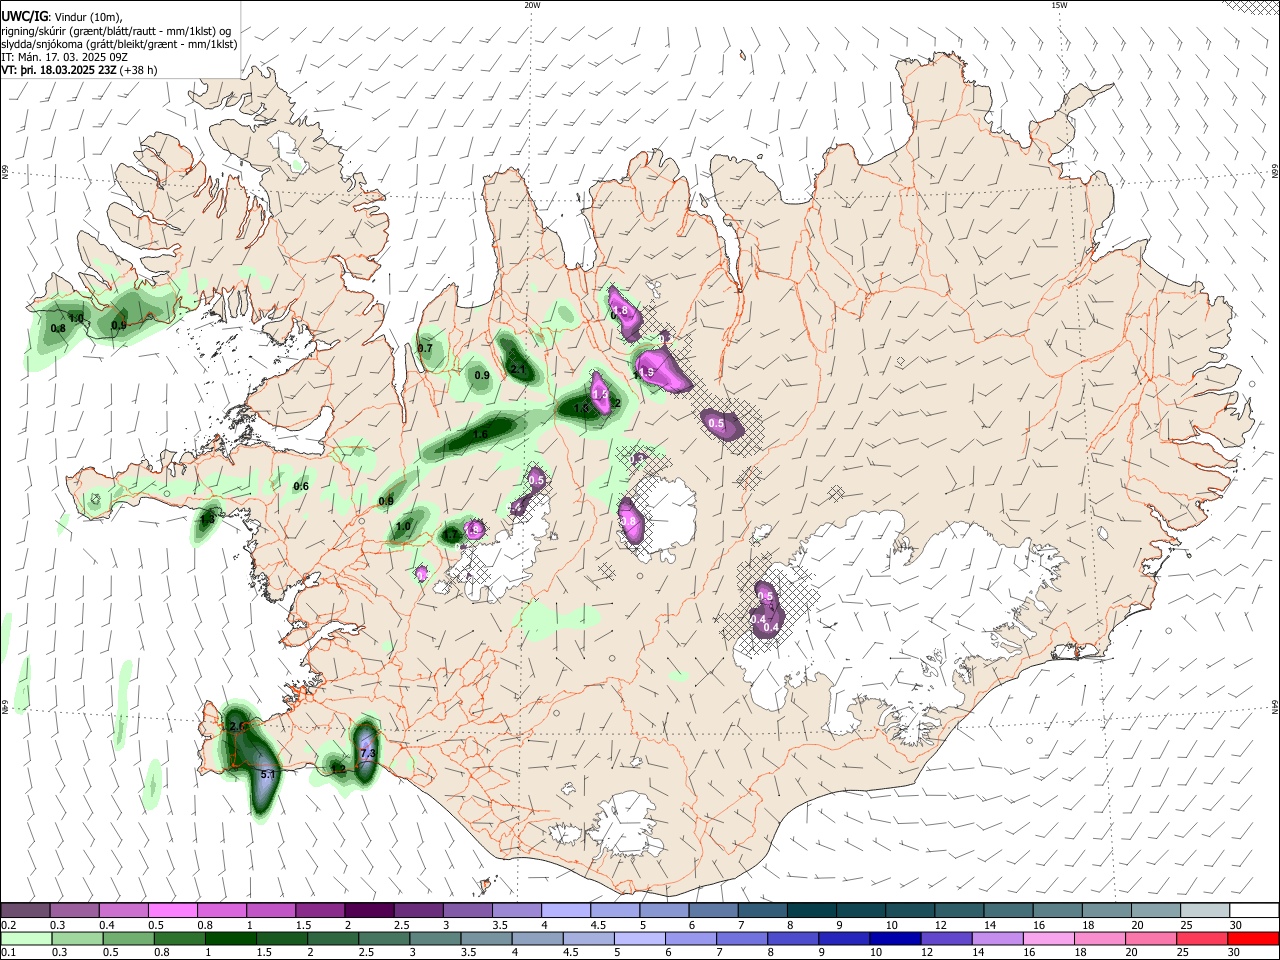Click the UWC/IG title text
This screenshot has width=1280, height=960.
(x=23, y=16)
